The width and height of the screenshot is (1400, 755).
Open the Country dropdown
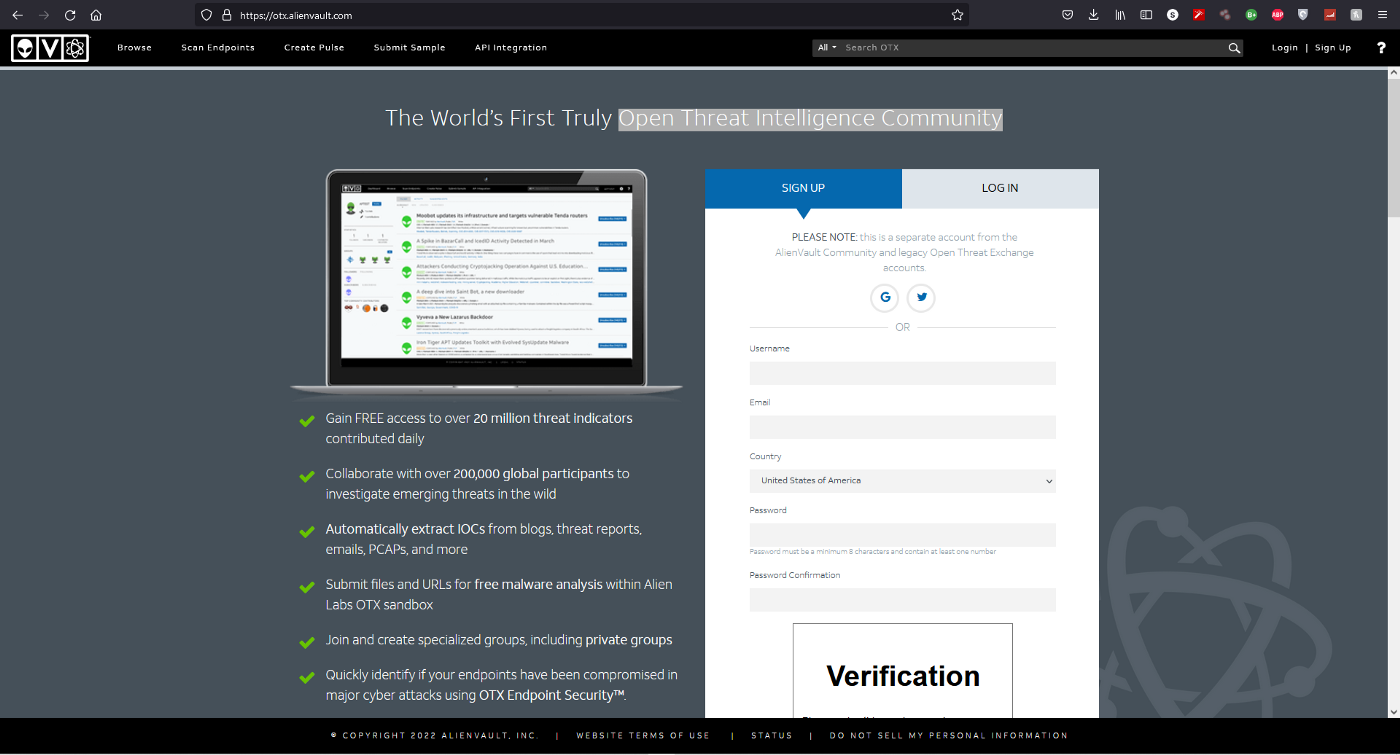coord(903,481)
